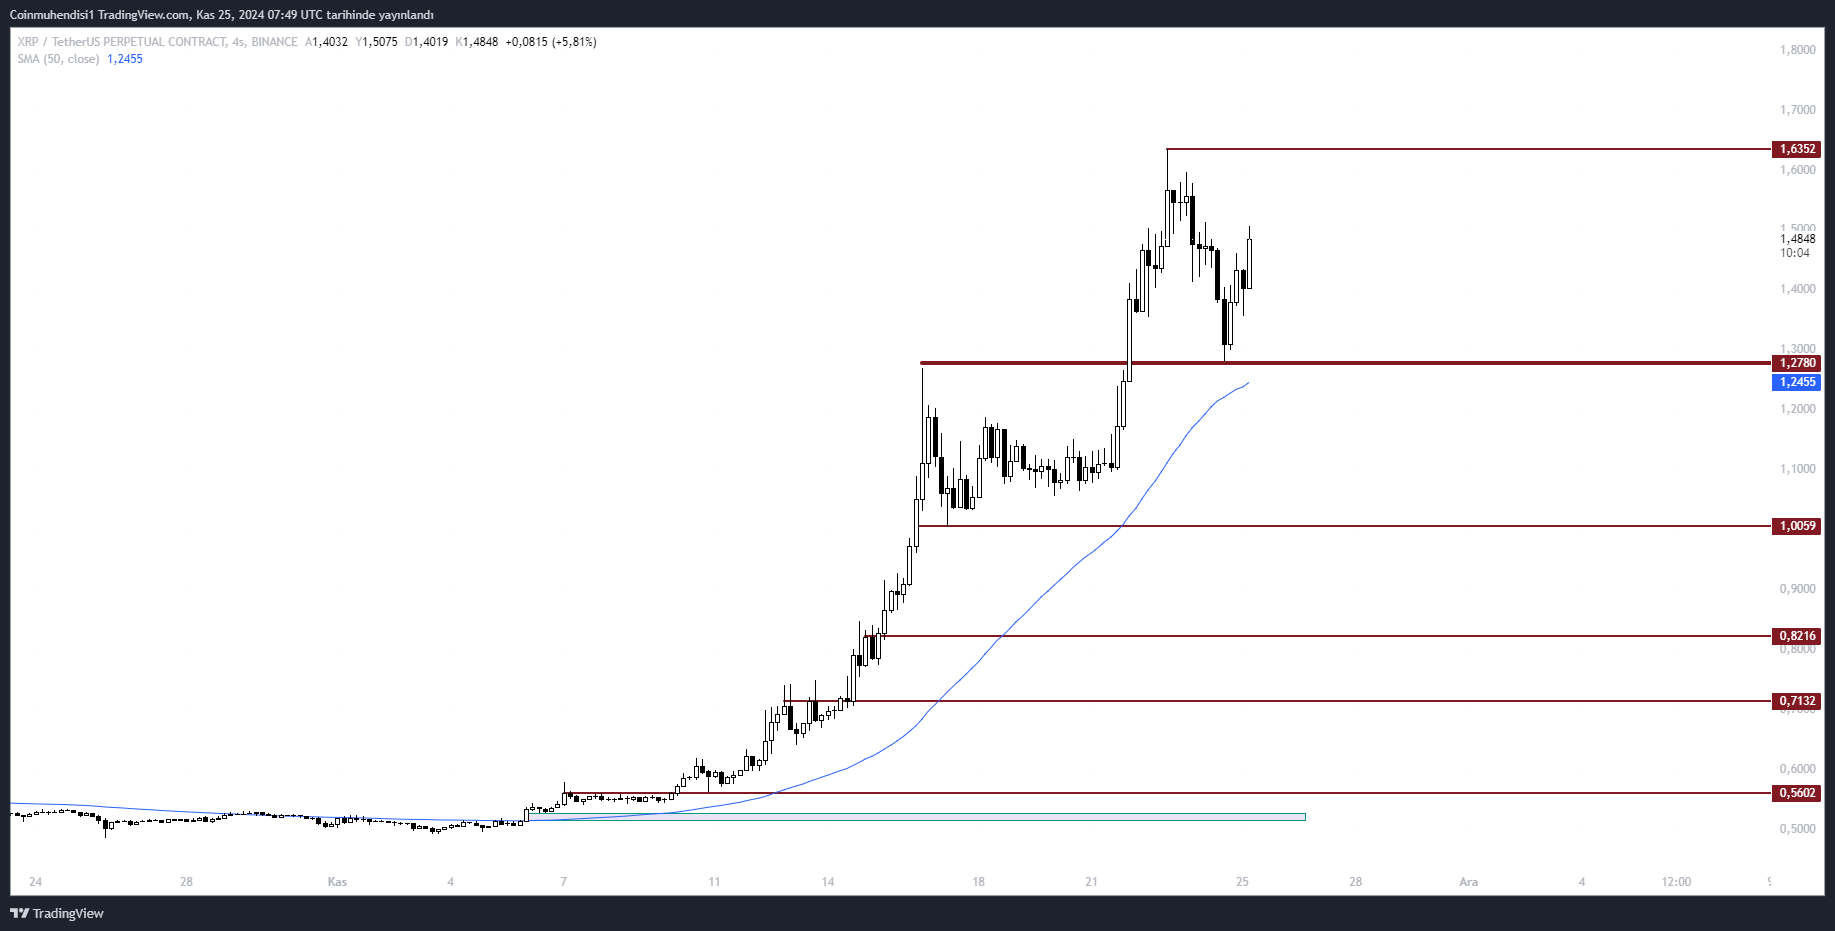
Task: Click the '12:00' label on time axis
Action: coord(1676,882)
